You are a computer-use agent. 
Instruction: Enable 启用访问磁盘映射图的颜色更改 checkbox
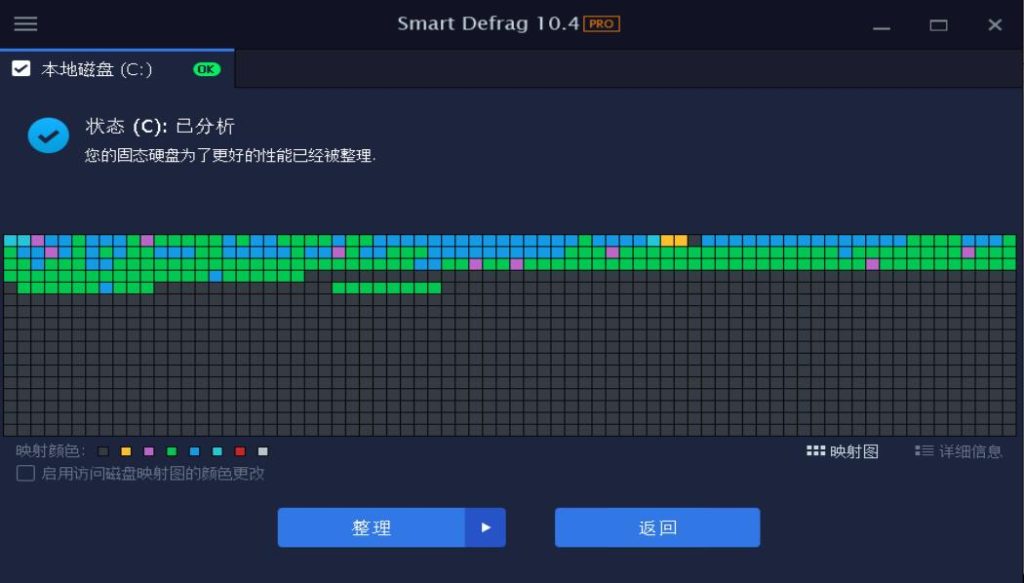tap(25, 473)
